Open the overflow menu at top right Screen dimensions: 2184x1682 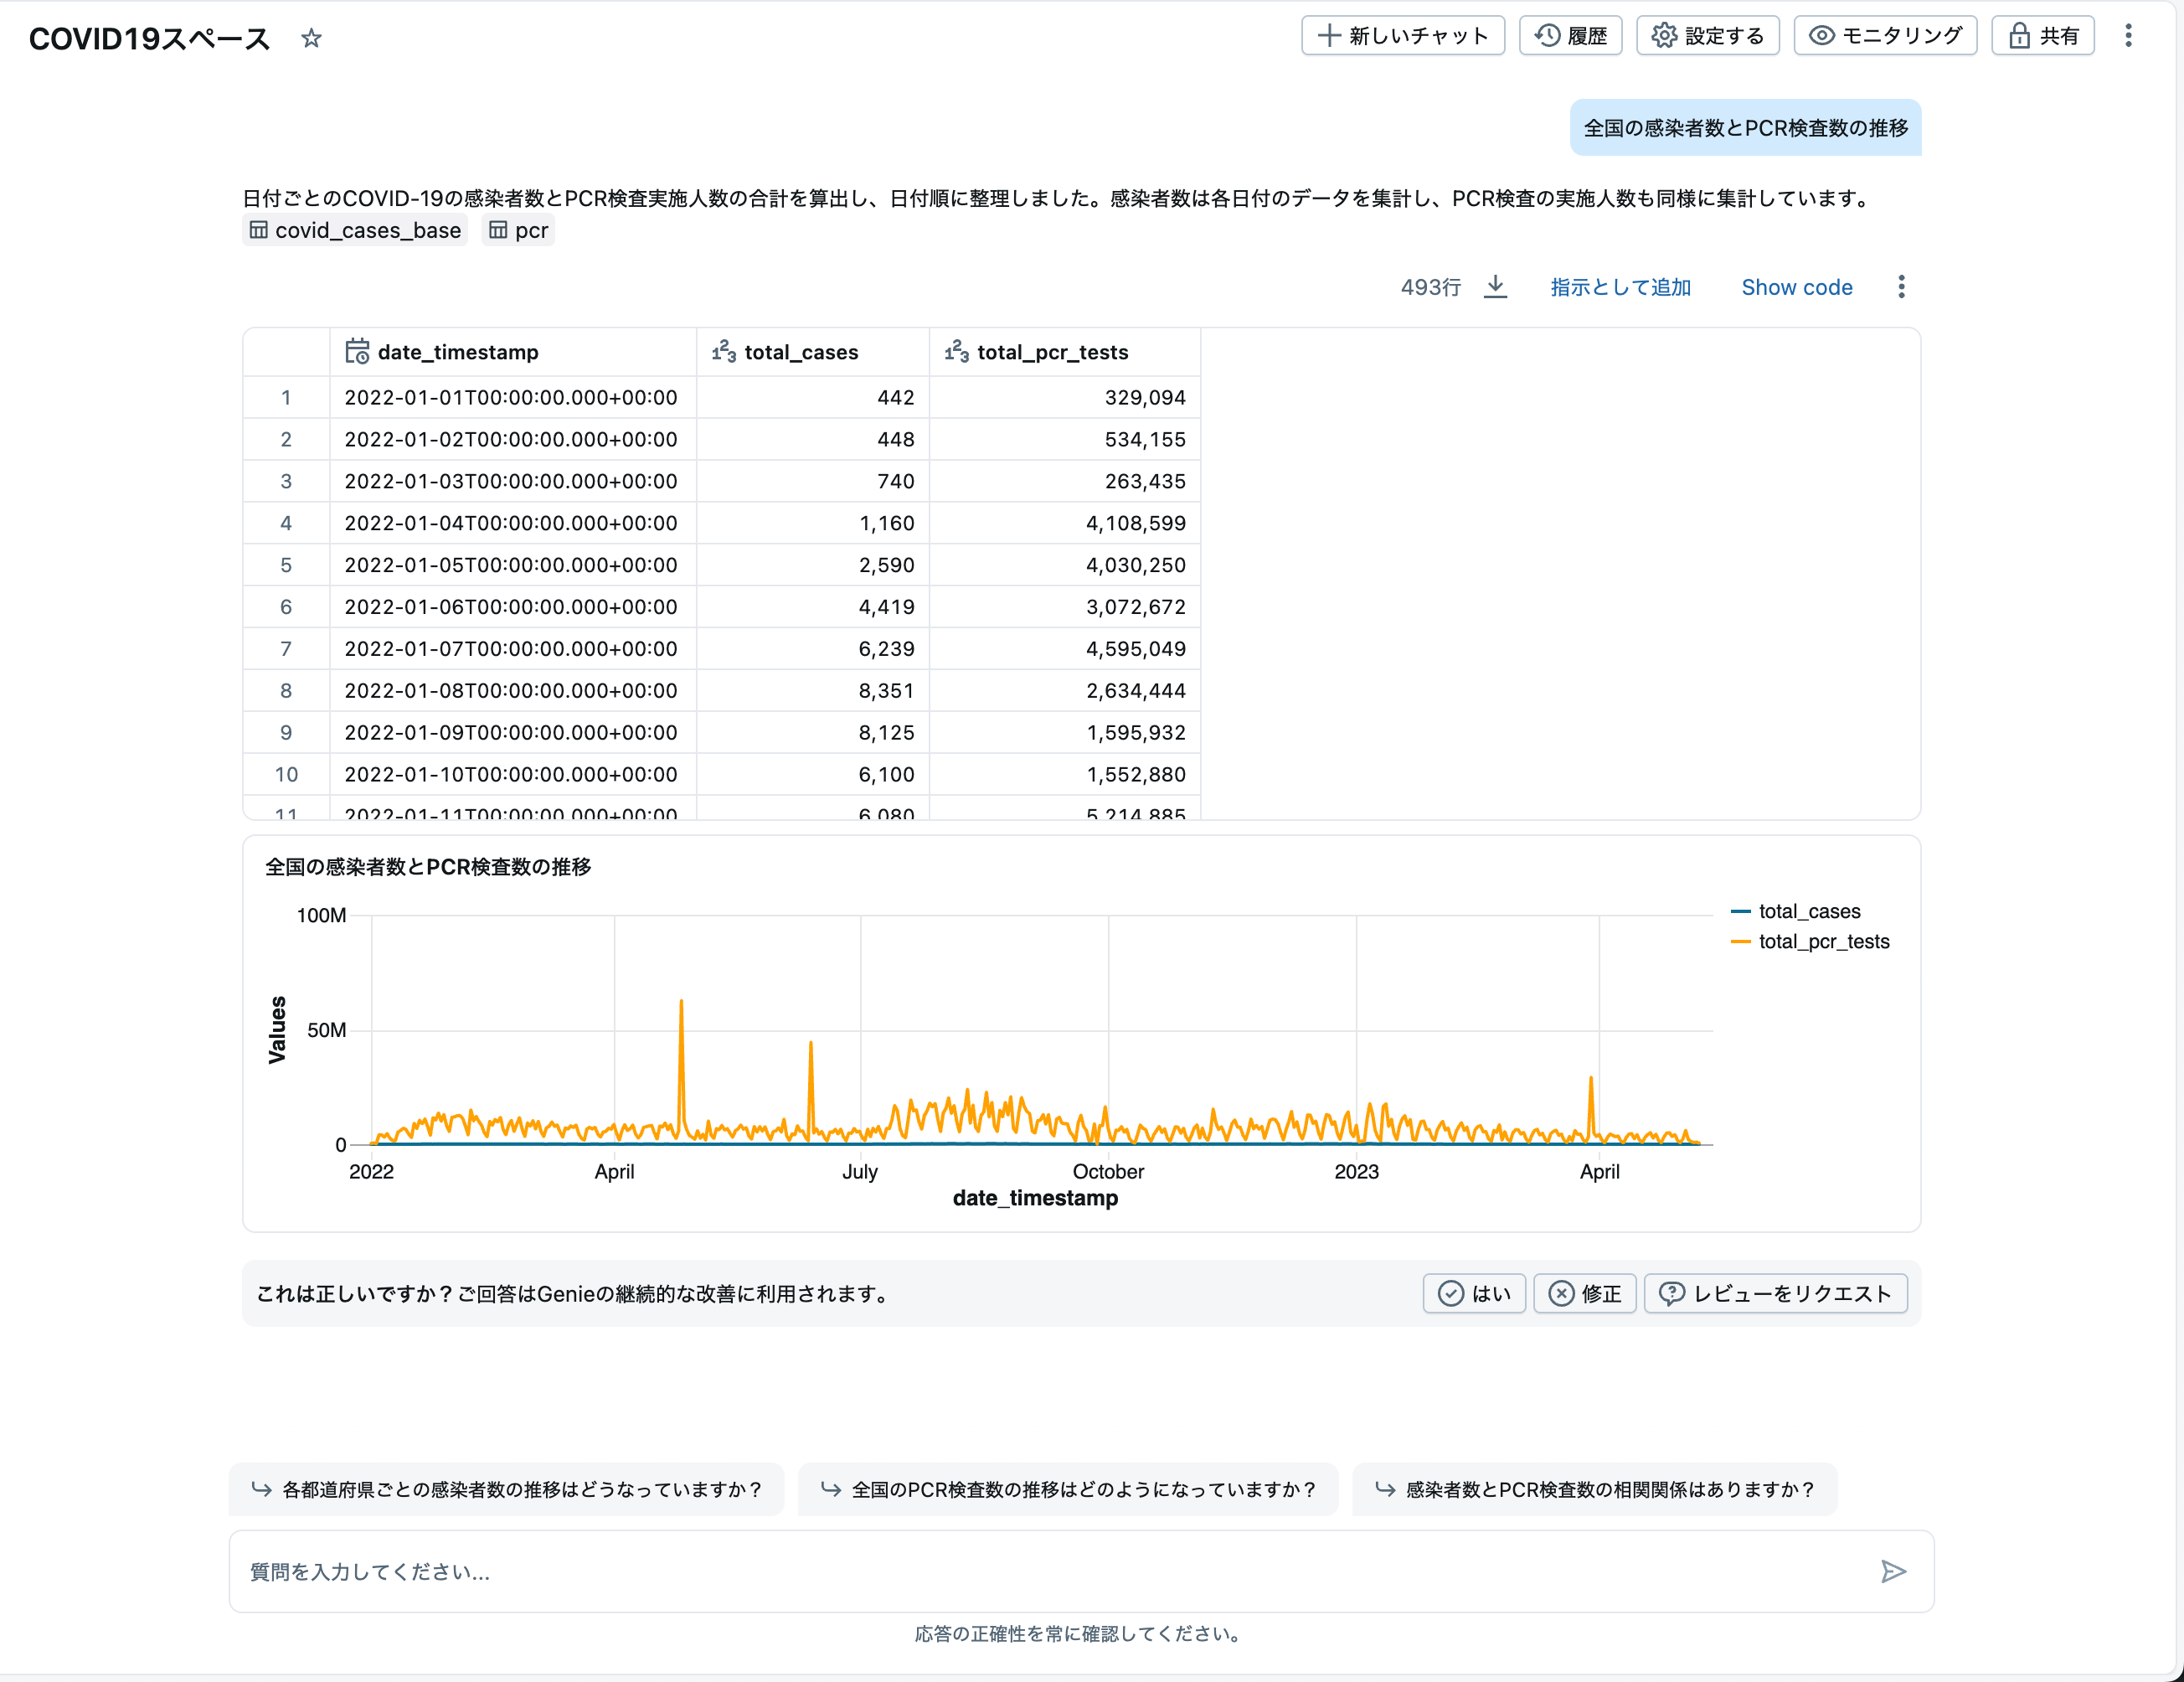2130,35
